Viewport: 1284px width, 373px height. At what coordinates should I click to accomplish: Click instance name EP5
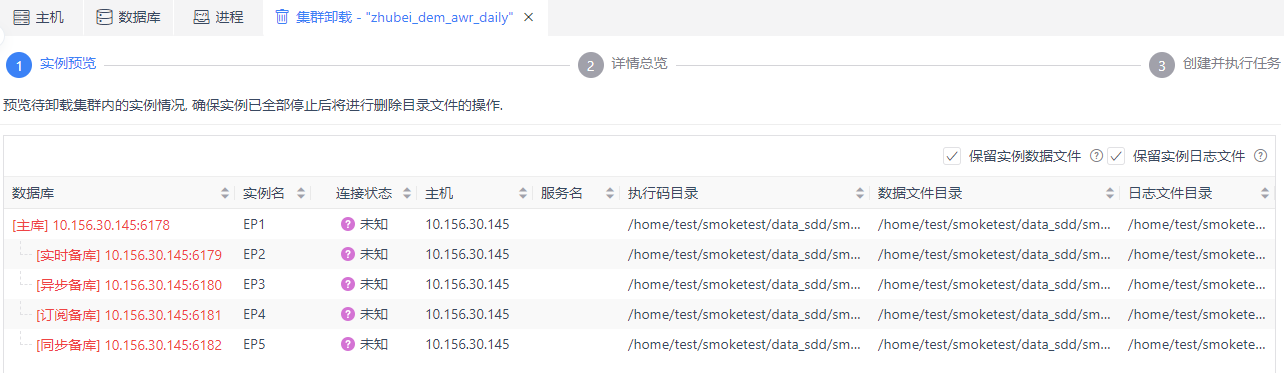tap(254, 344)
